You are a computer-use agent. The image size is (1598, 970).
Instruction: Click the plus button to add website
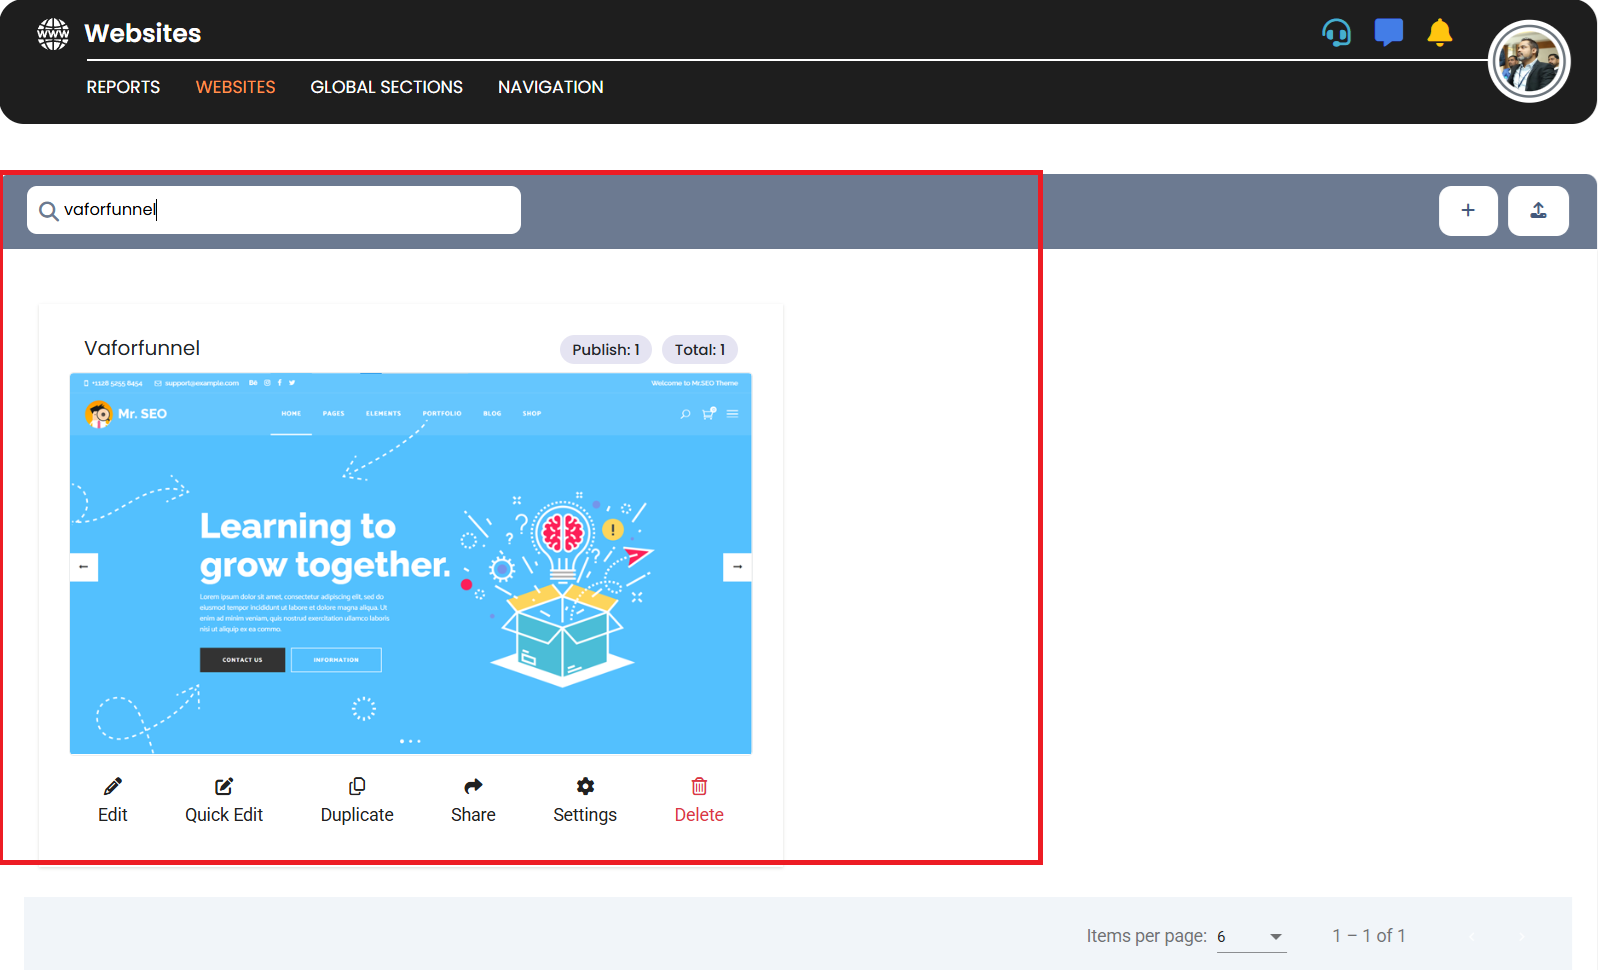[1467, 211]
